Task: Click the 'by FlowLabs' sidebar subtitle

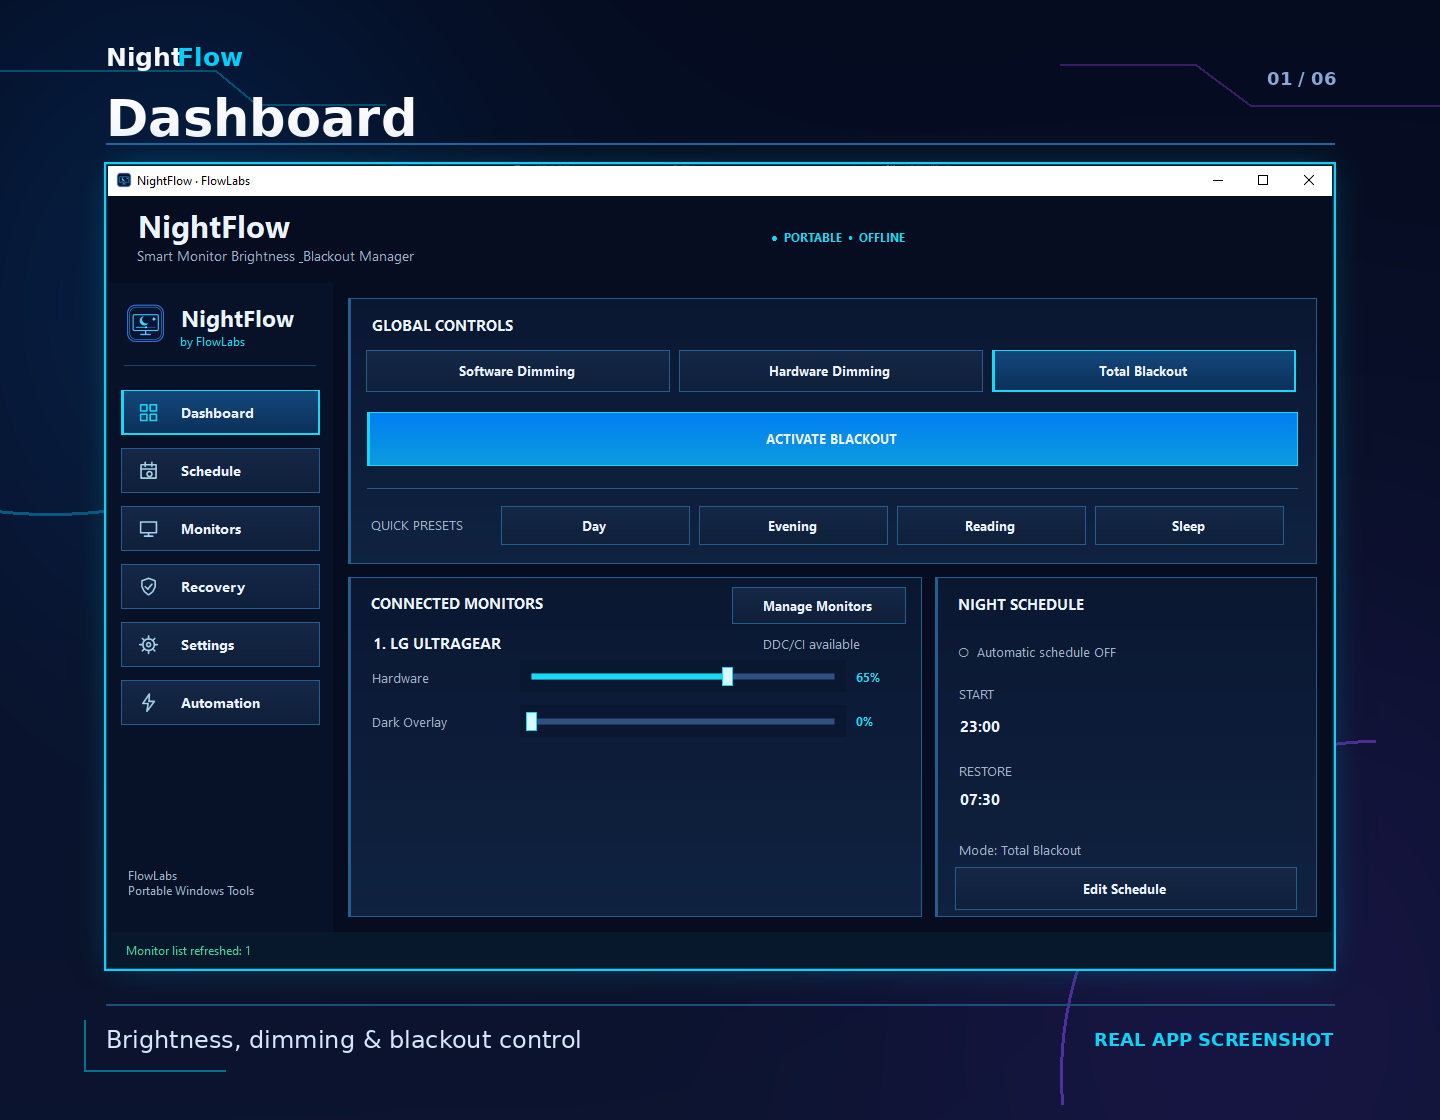Action: (212, 342)
